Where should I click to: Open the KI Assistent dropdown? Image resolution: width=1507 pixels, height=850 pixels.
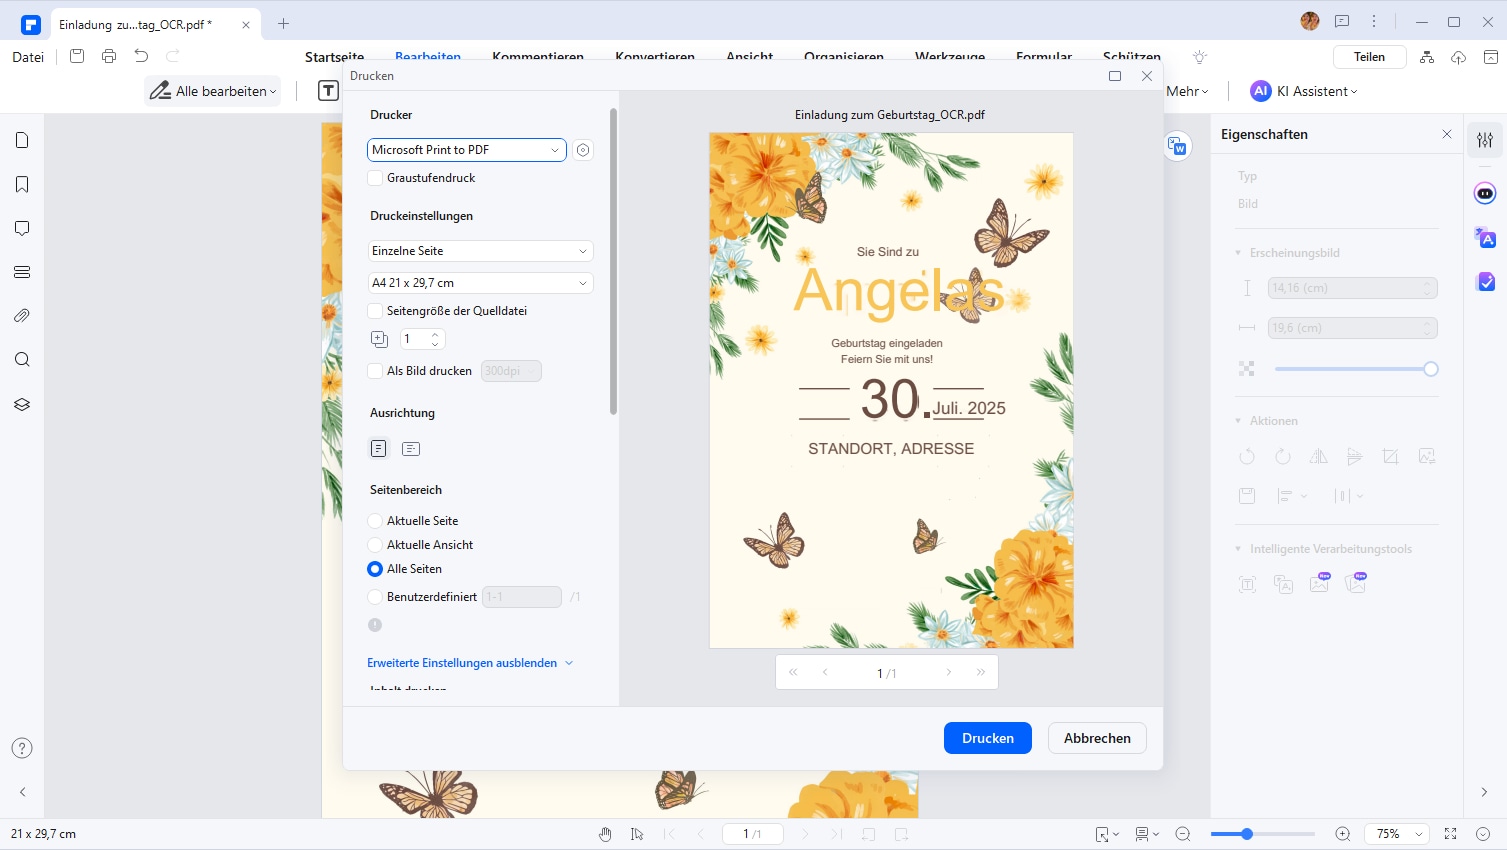point(1304,91)
